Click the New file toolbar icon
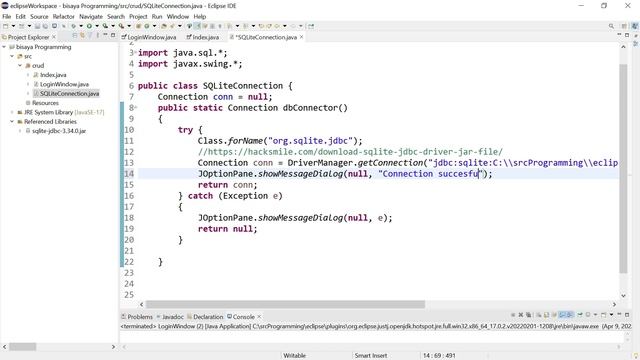 (5, 26)
